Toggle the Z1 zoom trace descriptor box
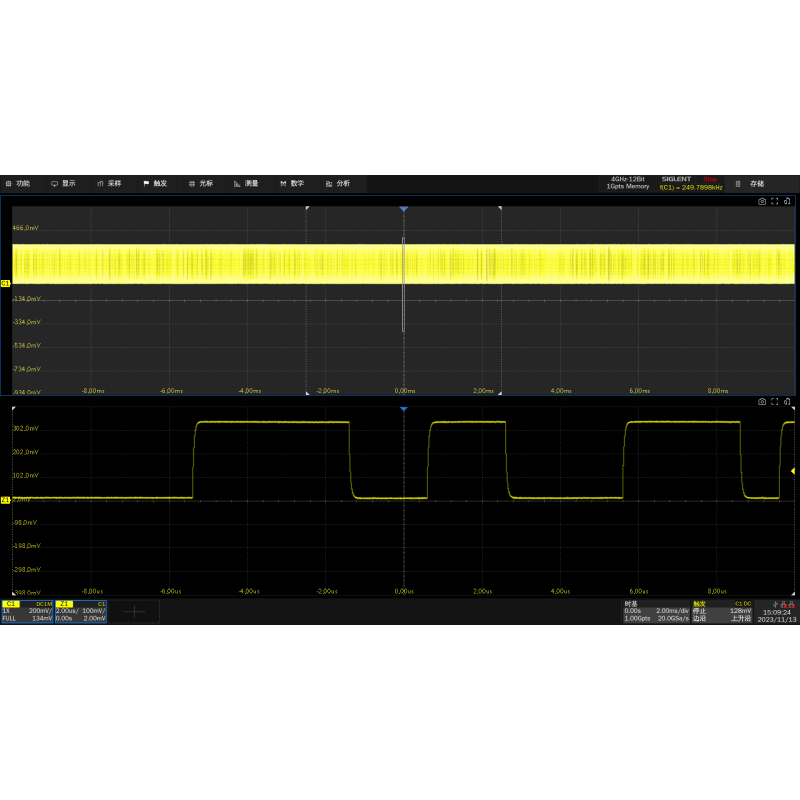Viewport: 800px width, 800px height. coord(80,612)
